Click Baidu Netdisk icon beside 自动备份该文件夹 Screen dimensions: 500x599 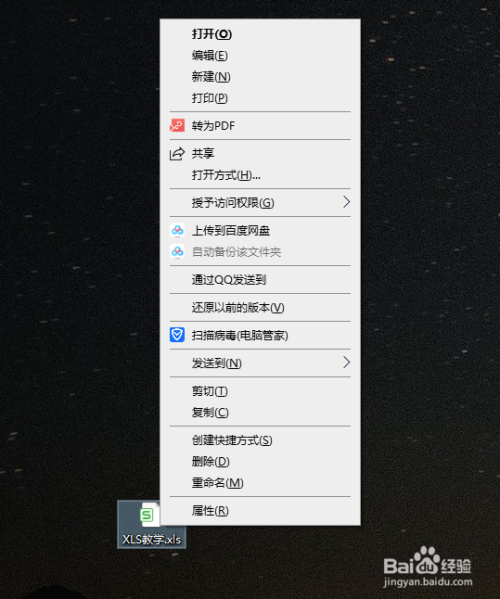pos(177,252)
